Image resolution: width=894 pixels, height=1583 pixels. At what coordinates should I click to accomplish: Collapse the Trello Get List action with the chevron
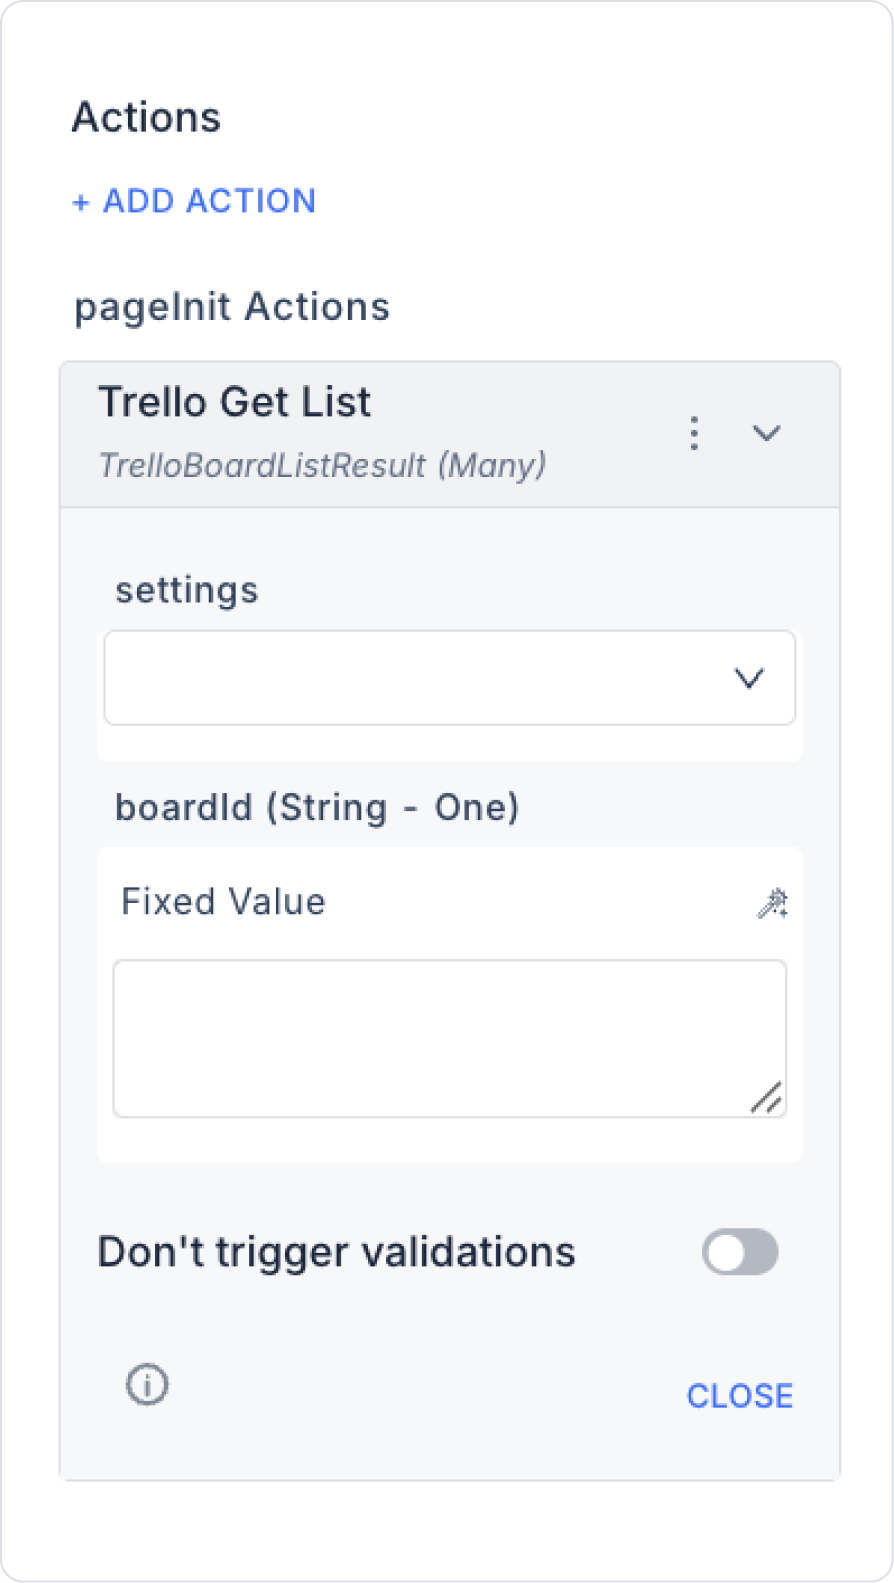click(x=766, y=433)
